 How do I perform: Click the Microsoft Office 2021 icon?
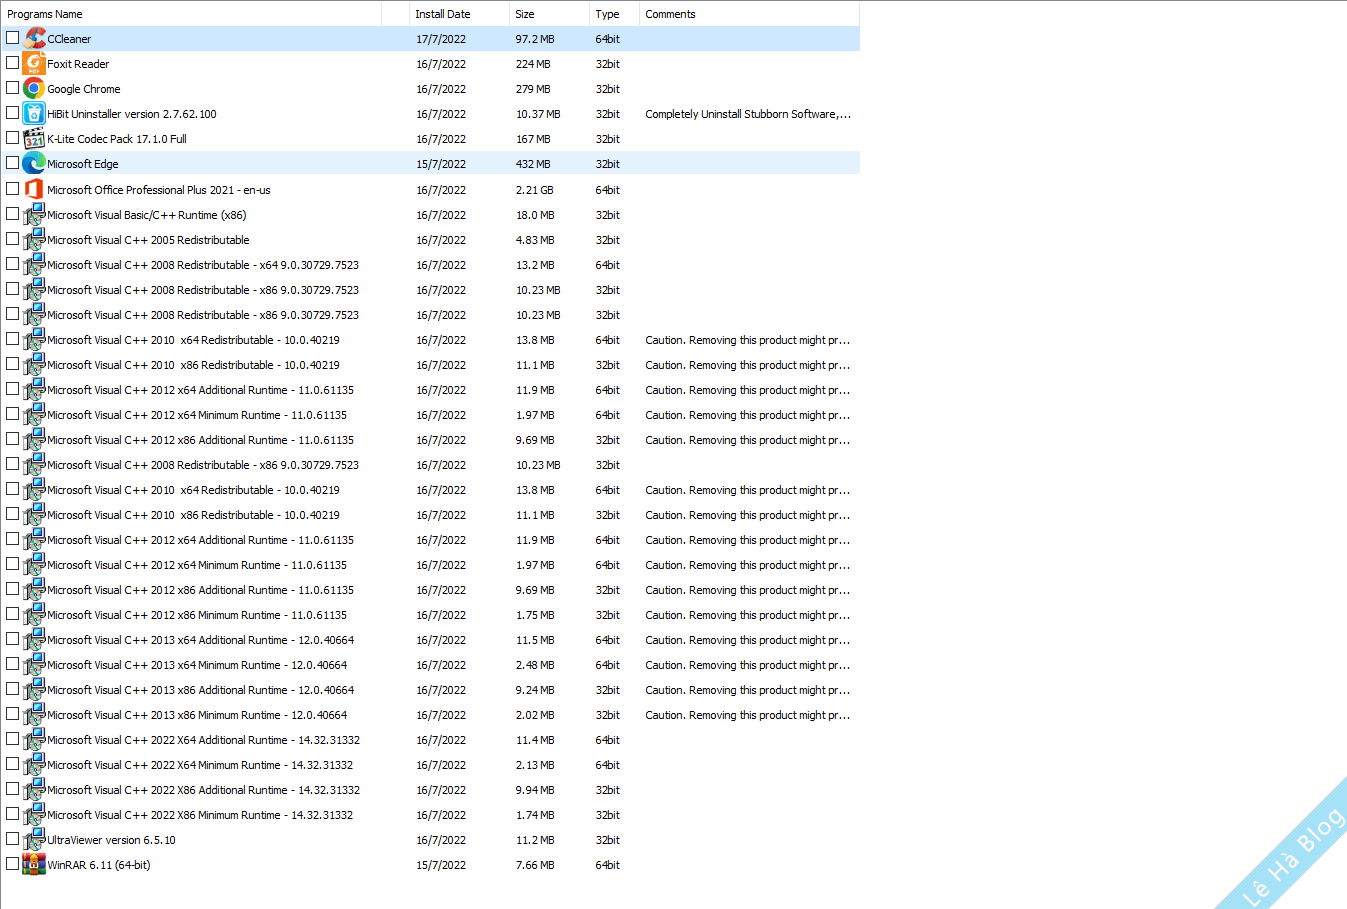click(x=34, y=189)
